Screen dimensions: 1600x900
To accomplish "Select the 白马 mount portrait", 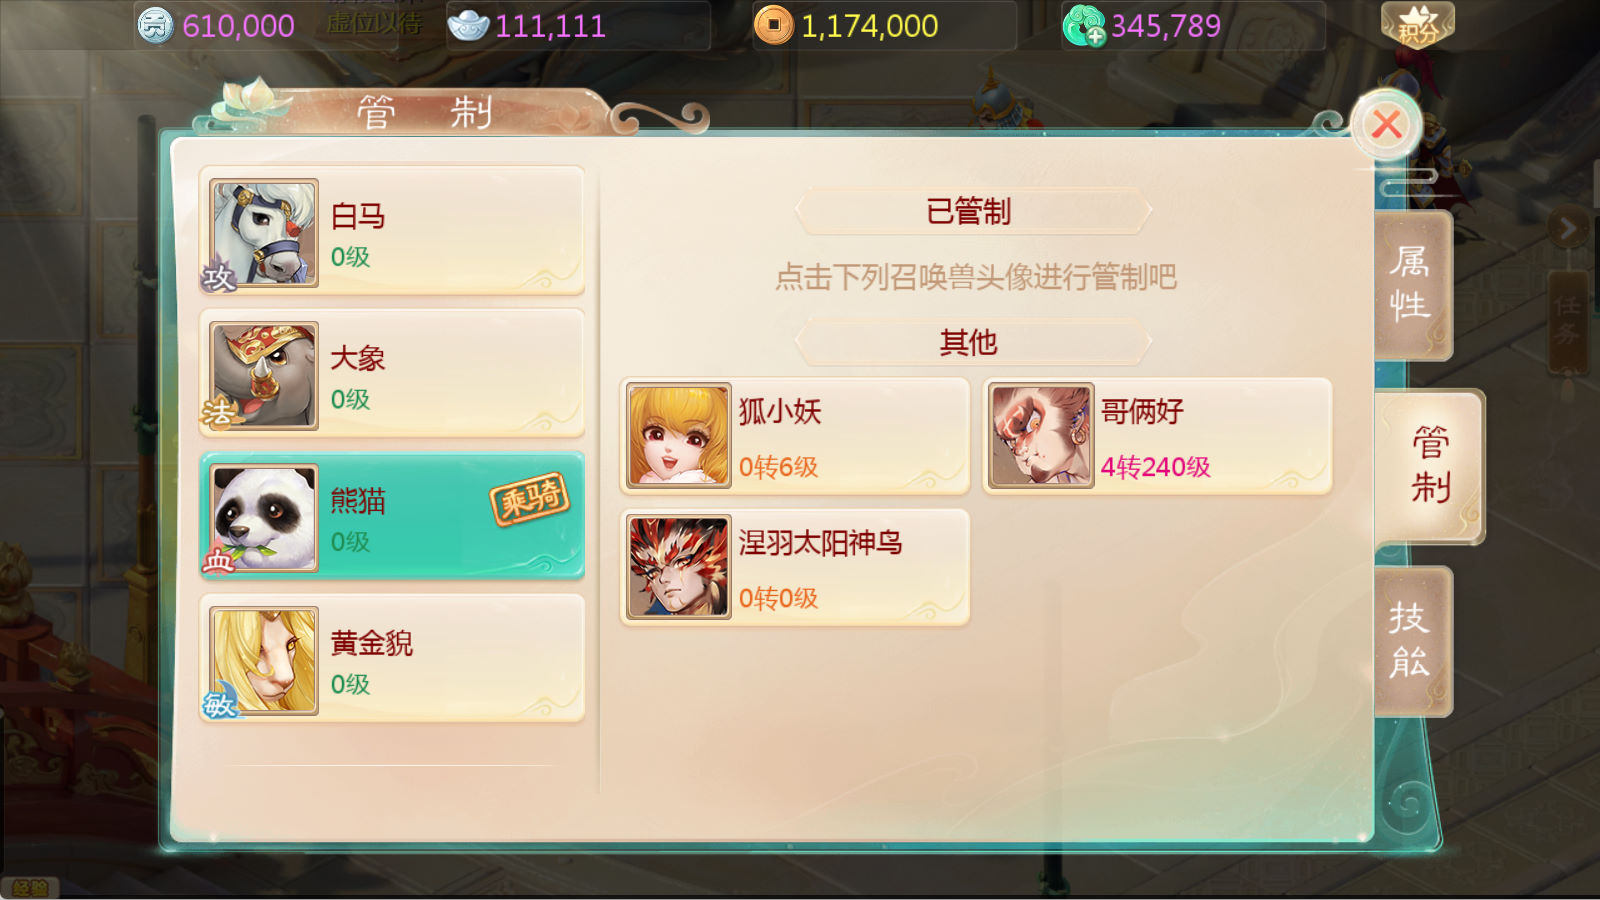I will click(264, 234).
